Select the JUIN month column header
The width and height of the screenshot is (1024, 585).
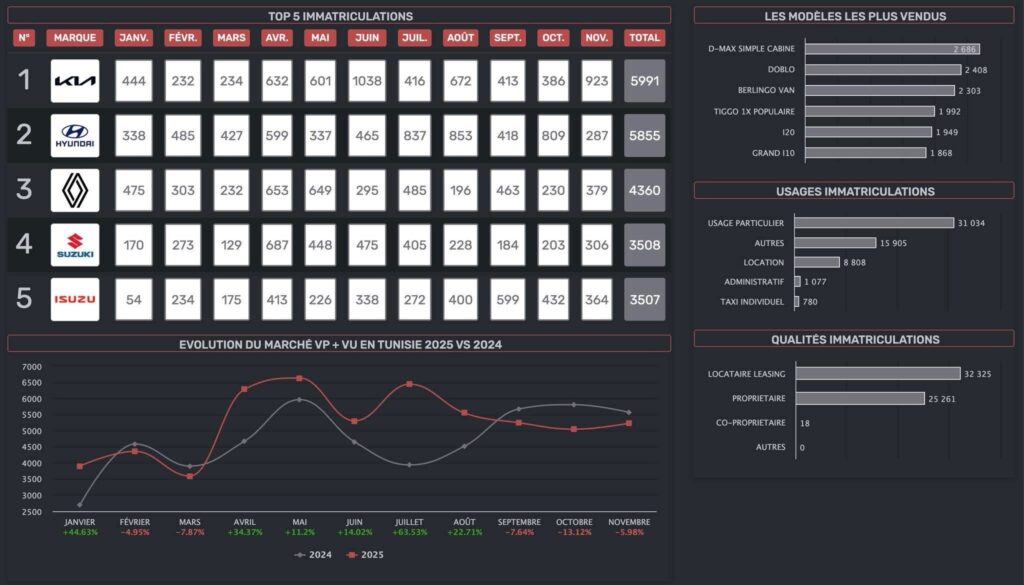click(367, 38)
